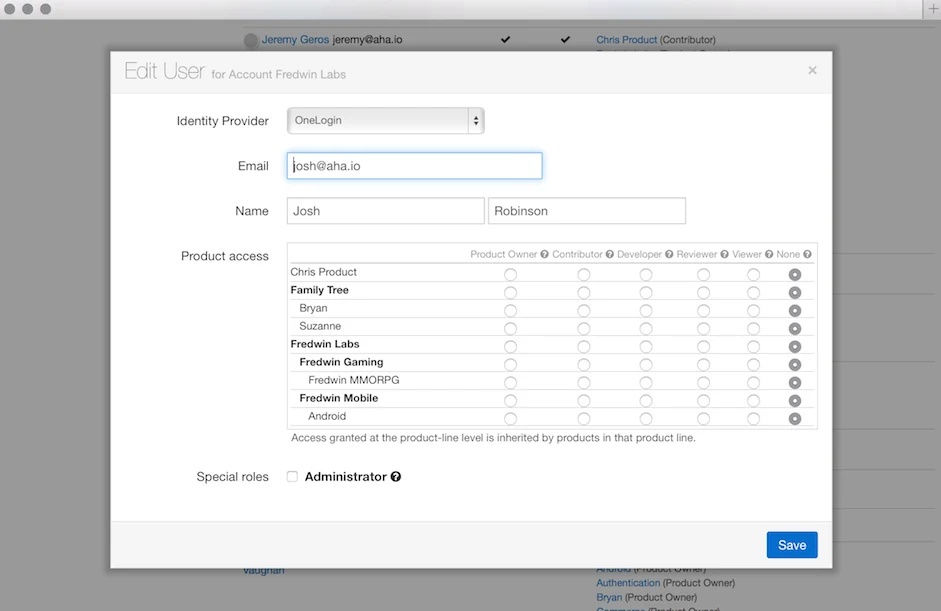Open the Identity Provider OneLogin dropdown

(x=385, y=121)
